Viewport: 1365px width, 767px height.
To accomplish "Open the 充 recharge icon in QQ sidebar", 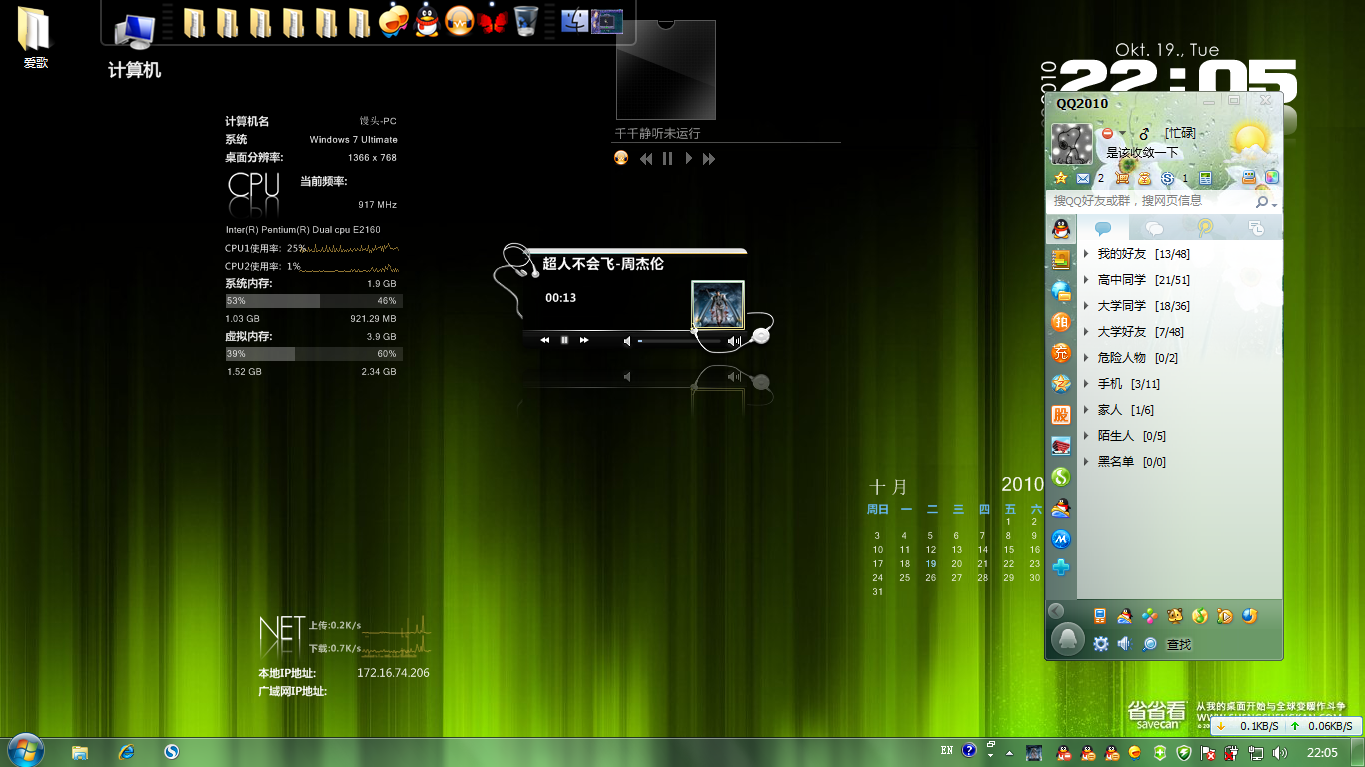I will [x=1061, y=353].
